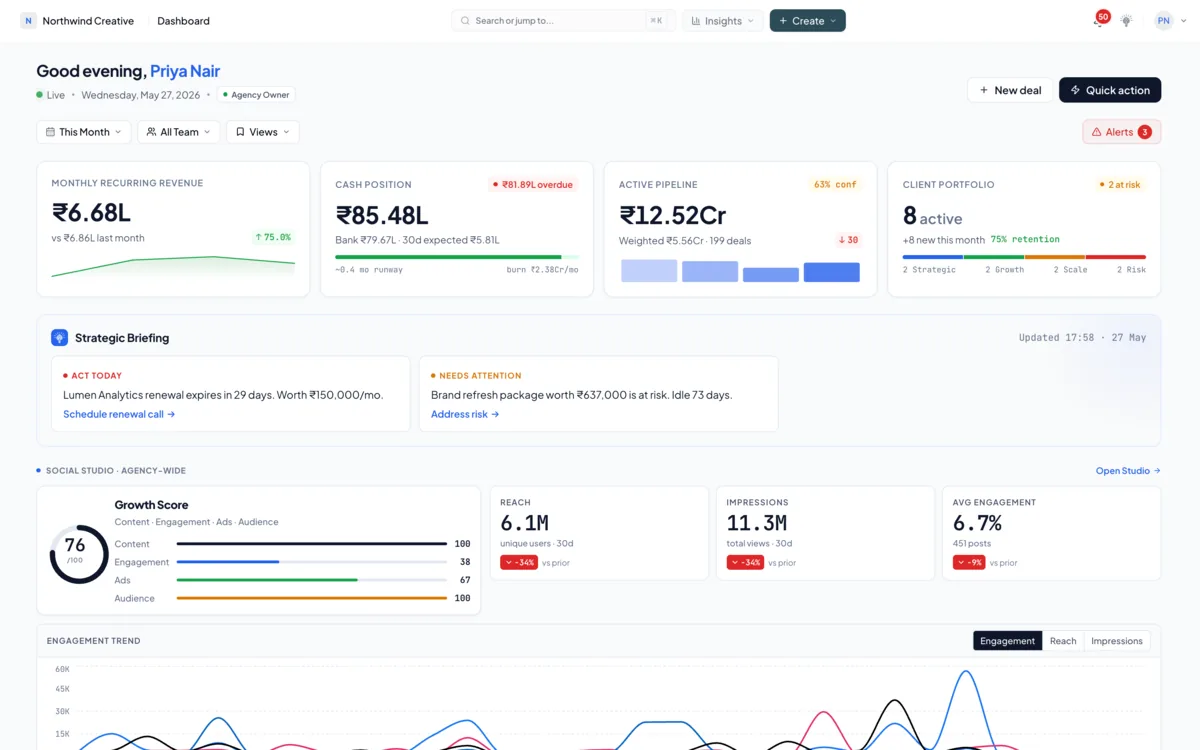Click the ₹85.48L cash position value
This screenshot has width=1200, height=750.
click(x=382, y=215)
